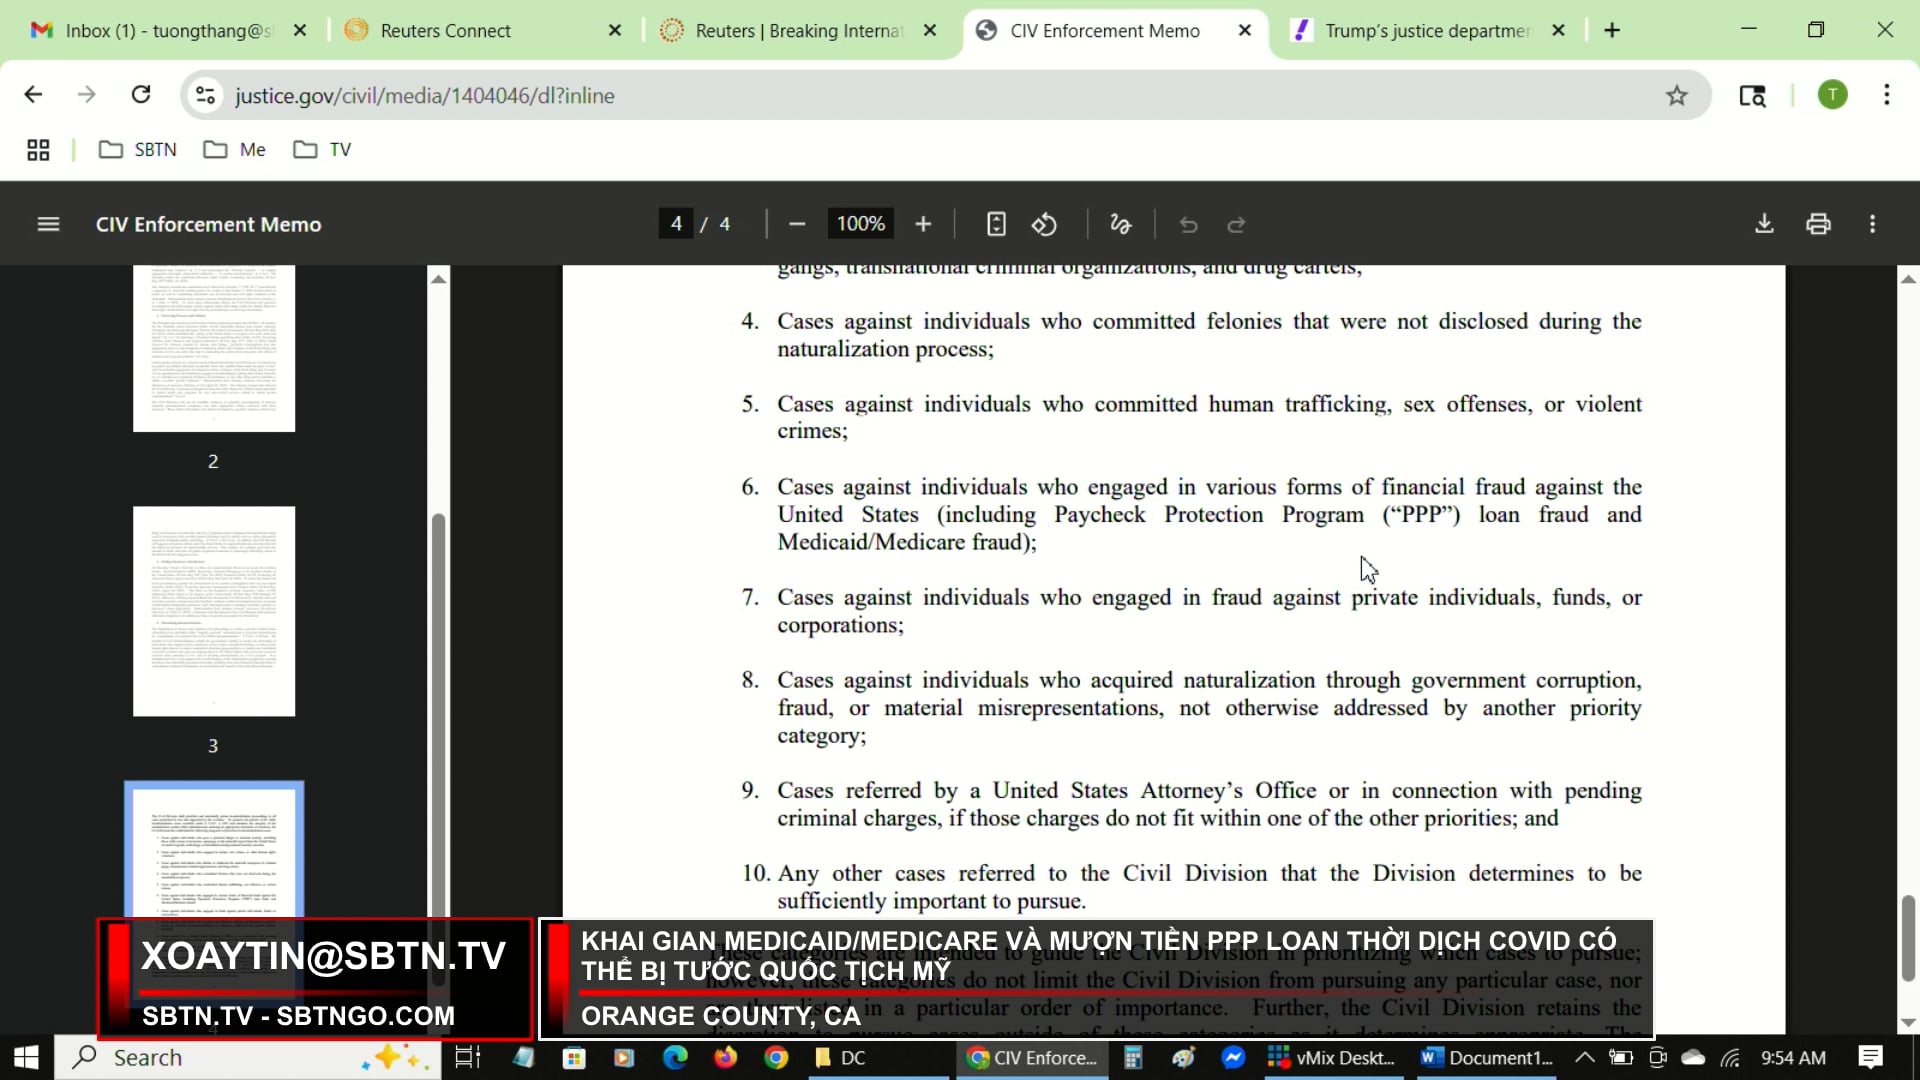Click the main document vertical scrollbar
The width and height of the screenshot is (1920, 1080).
tap(1908, 940)
